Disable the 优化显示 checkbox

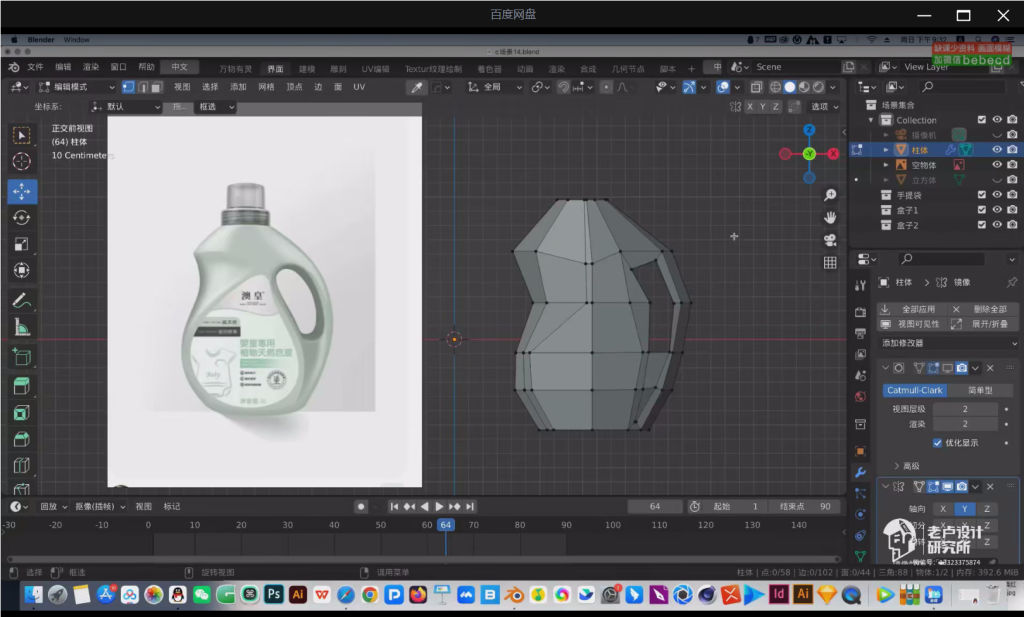pyautogui.click(x=937, y=442)
